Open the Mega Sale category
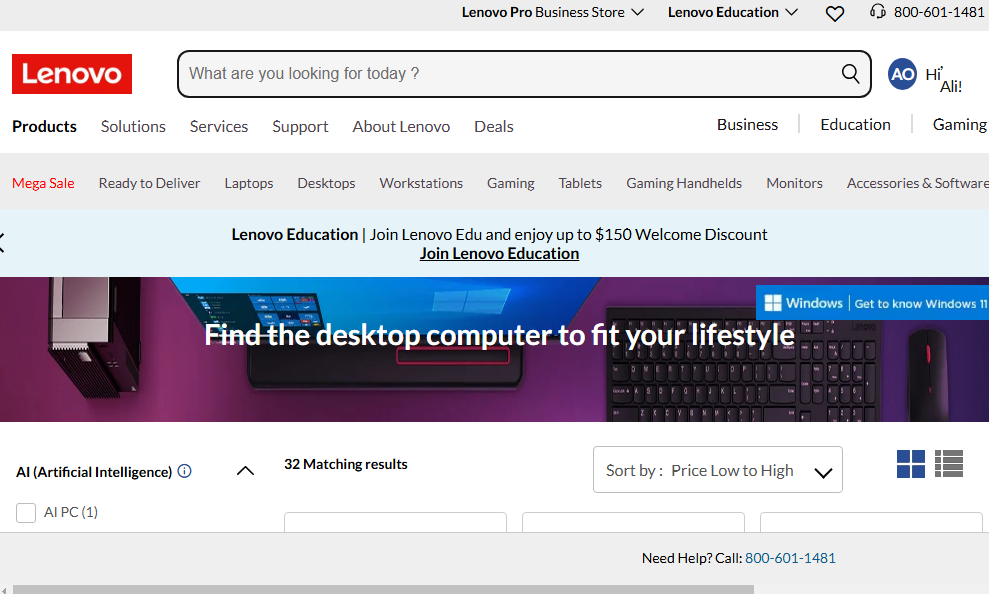The image size is (989, 594). 43,183
